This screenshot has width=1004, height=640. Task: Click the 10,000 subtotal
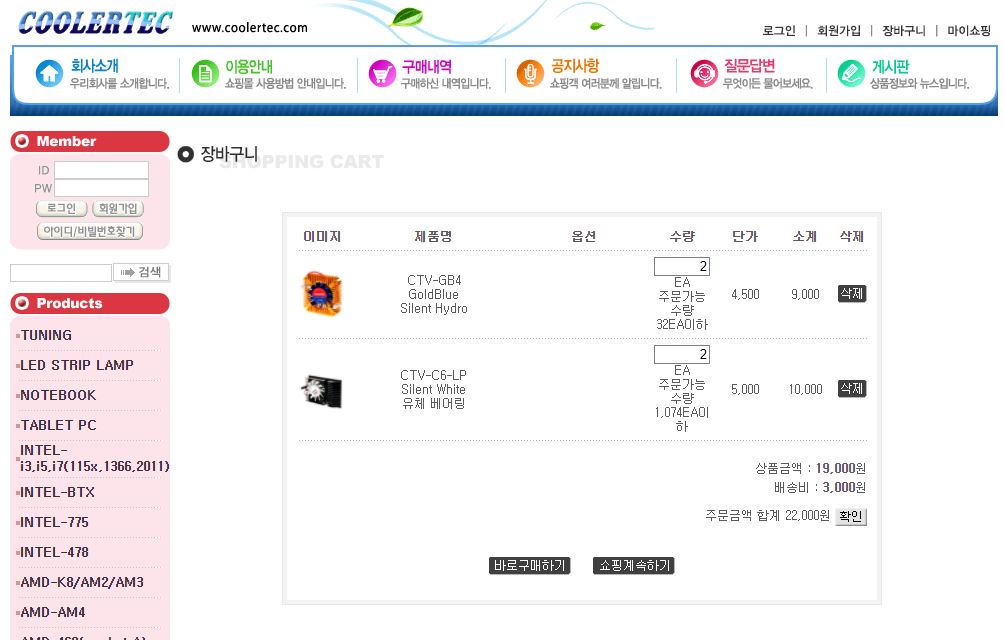[805, 389]
